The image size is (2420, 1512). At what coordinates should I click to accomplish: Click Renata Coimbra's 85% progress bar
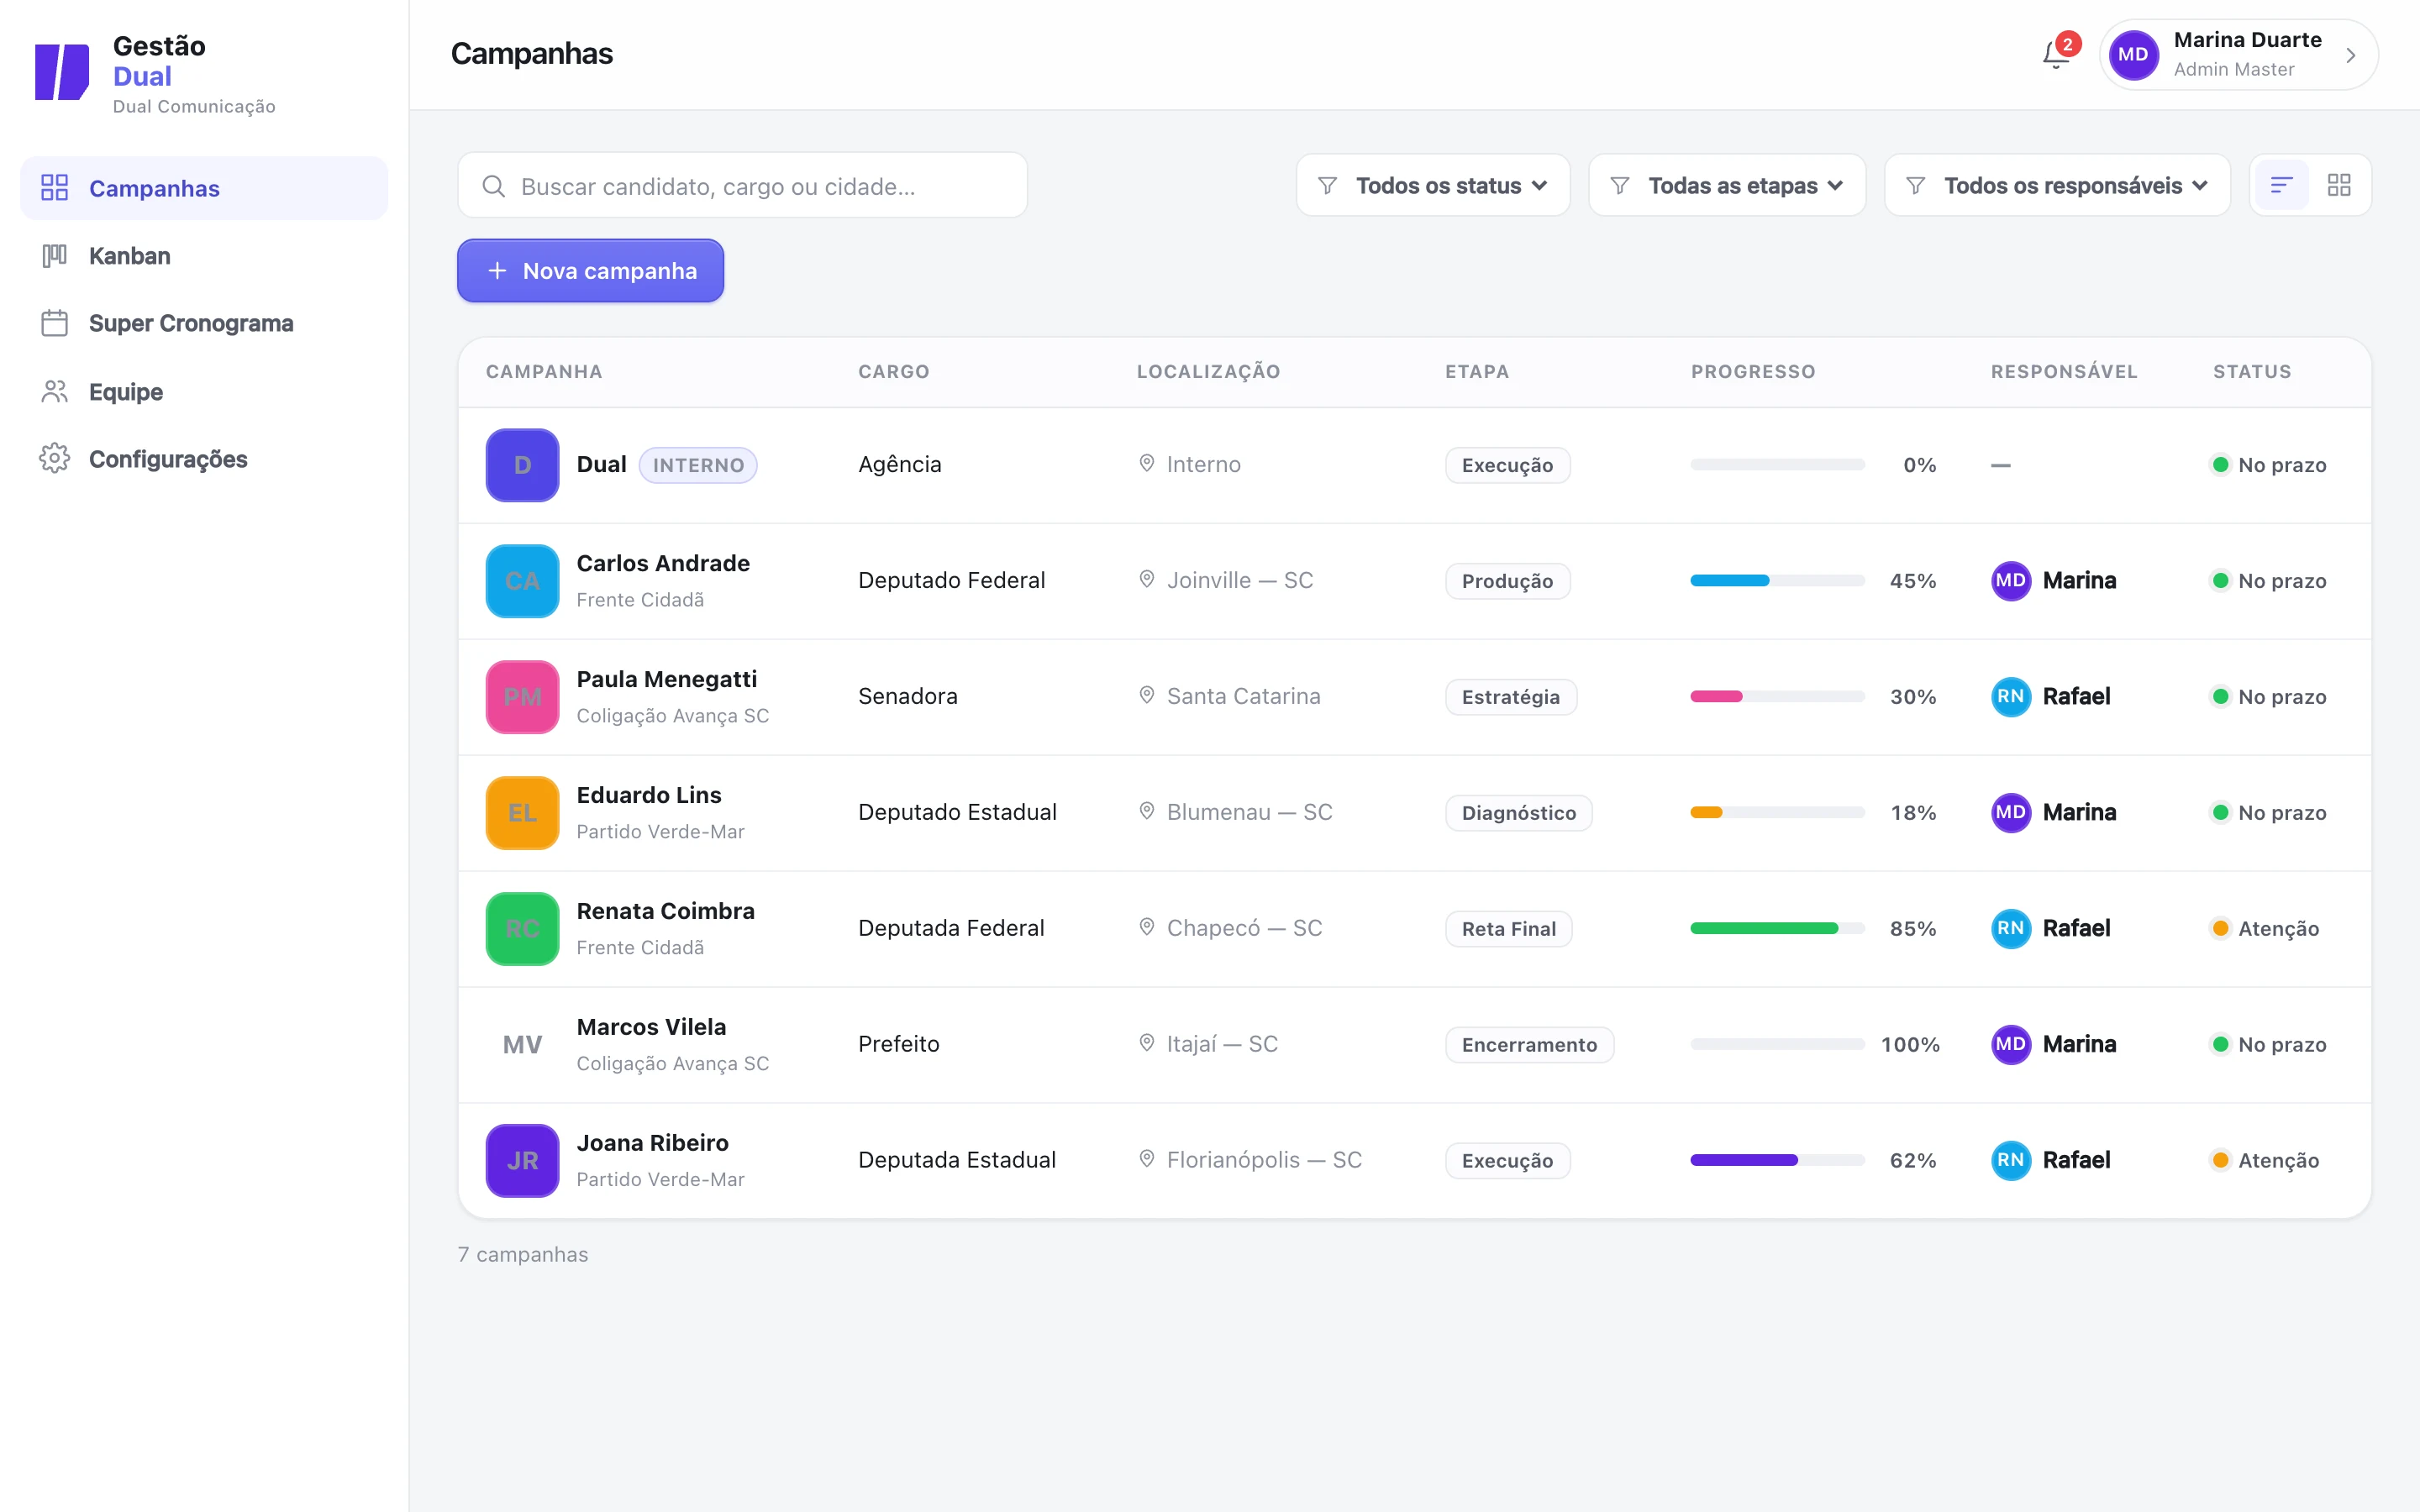coord(1777,929)
